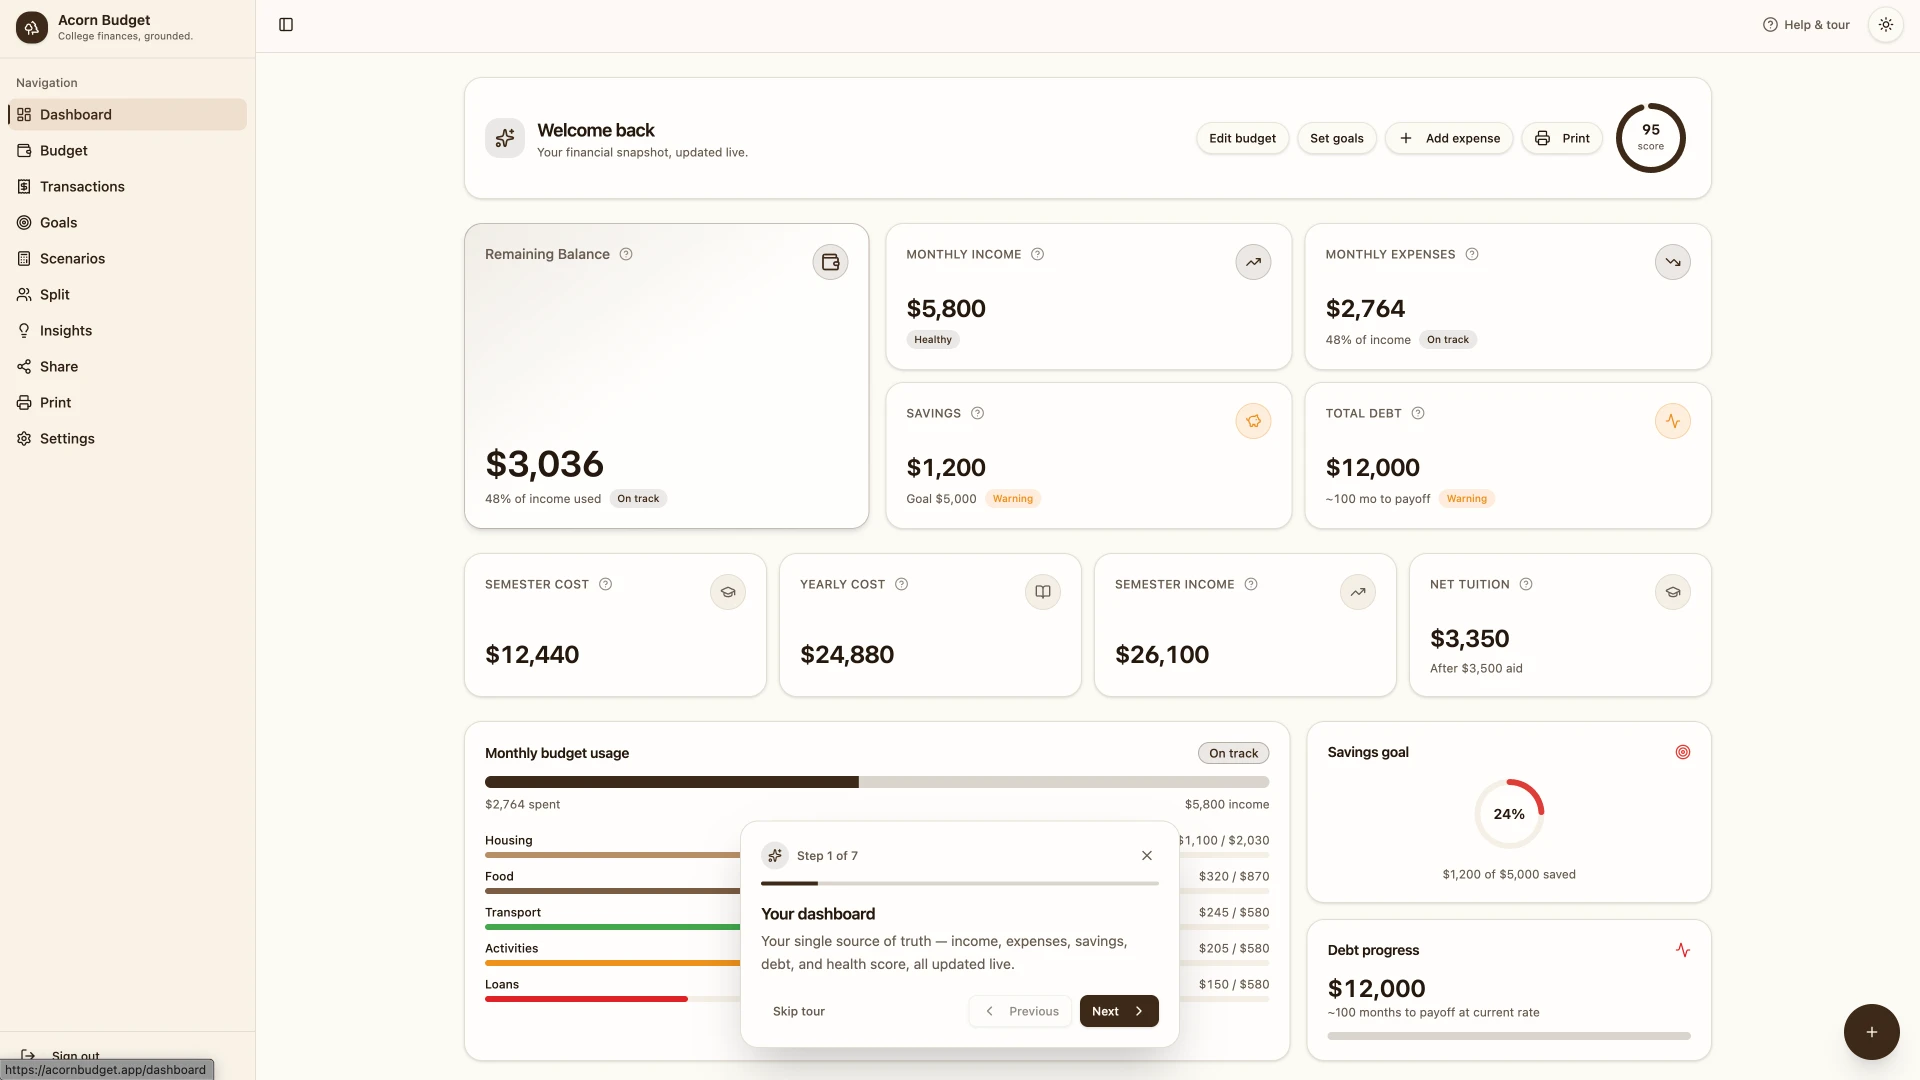Show Monthly Income help icon
1920x1080 pixels.
click(1037, 254)
